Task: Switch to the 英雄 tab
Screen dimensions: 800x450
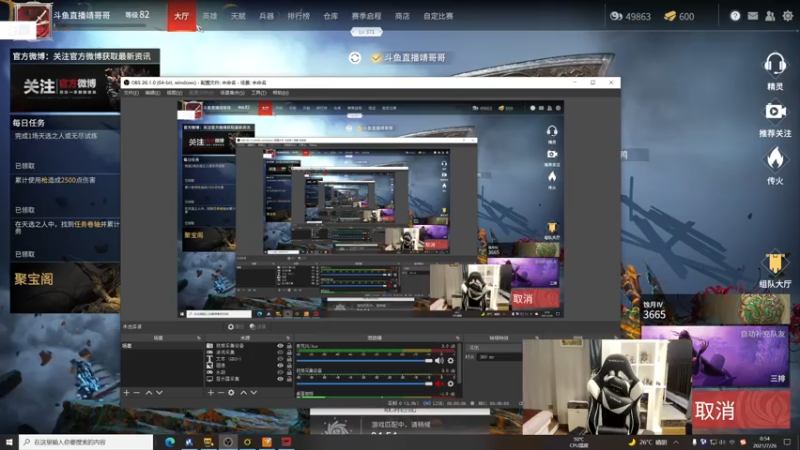Action: [x=210, y=16]
